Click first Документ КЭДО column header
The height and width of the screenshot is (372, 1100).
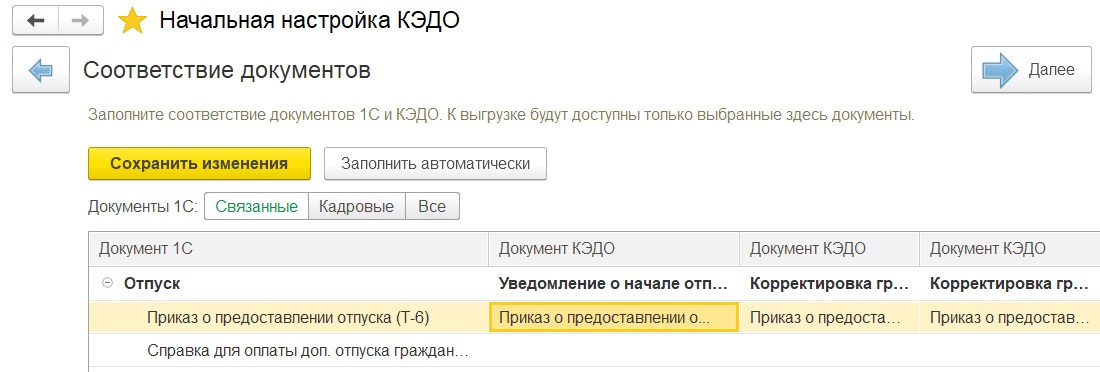click(x=614, y=248)
